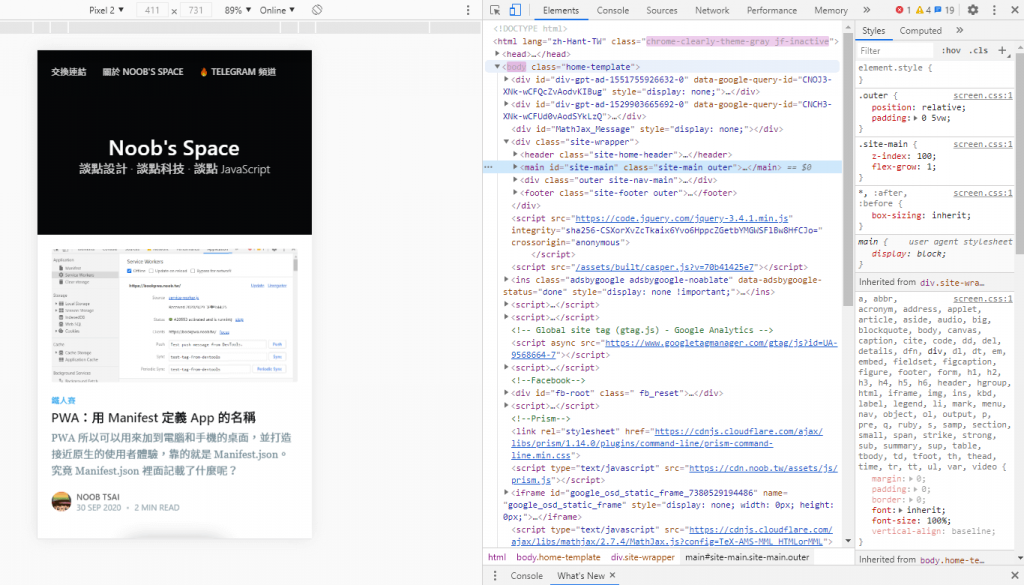Toggle the :hov element state panel

(951, 50)
